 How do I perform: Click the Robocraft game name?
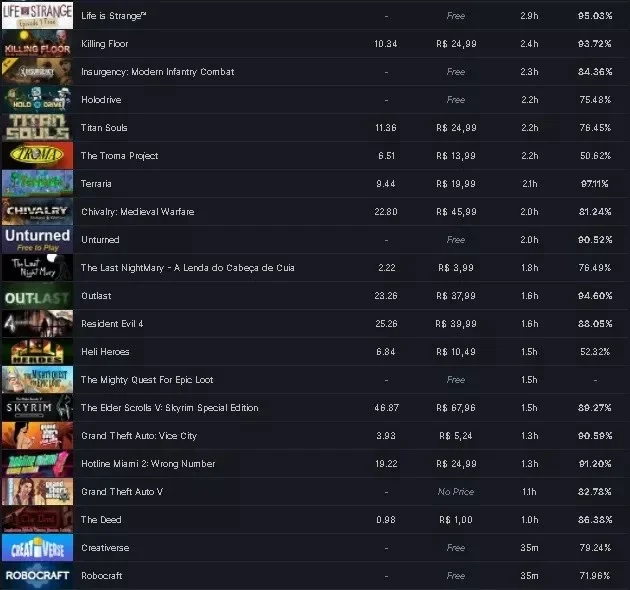click(x=102, y=576)
